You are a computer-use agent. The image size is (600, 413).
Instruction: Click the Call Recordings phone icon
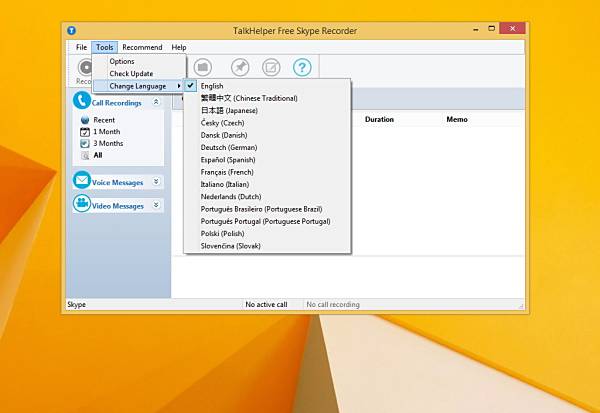[x=82, y=100]
